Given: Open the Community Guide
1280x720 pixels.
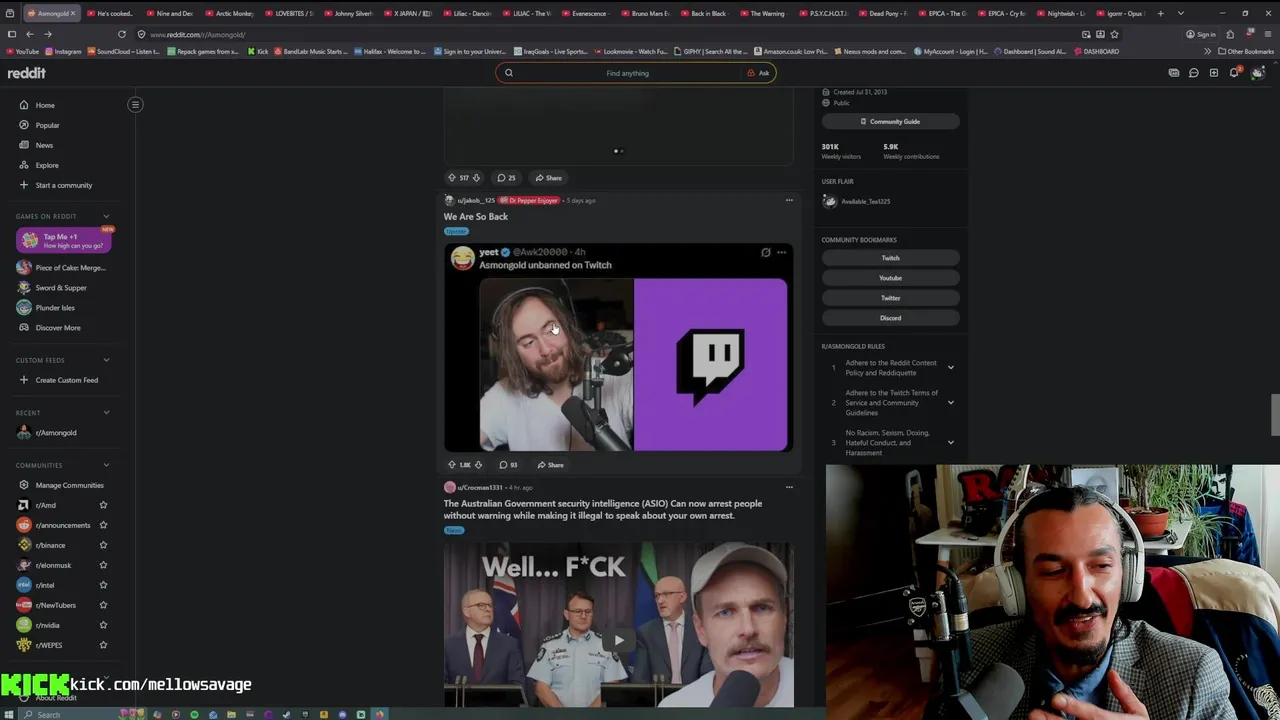Looking at the screenshot, I should (x=890, y=121).
